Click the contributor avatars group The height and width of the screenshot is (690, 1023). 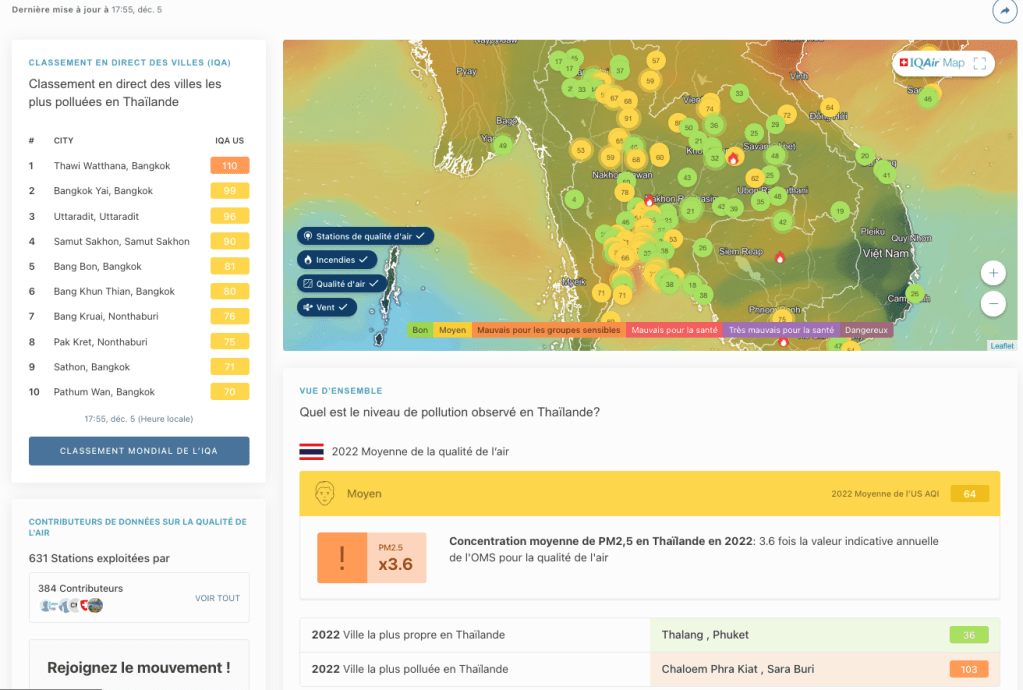tap(70, 605)
